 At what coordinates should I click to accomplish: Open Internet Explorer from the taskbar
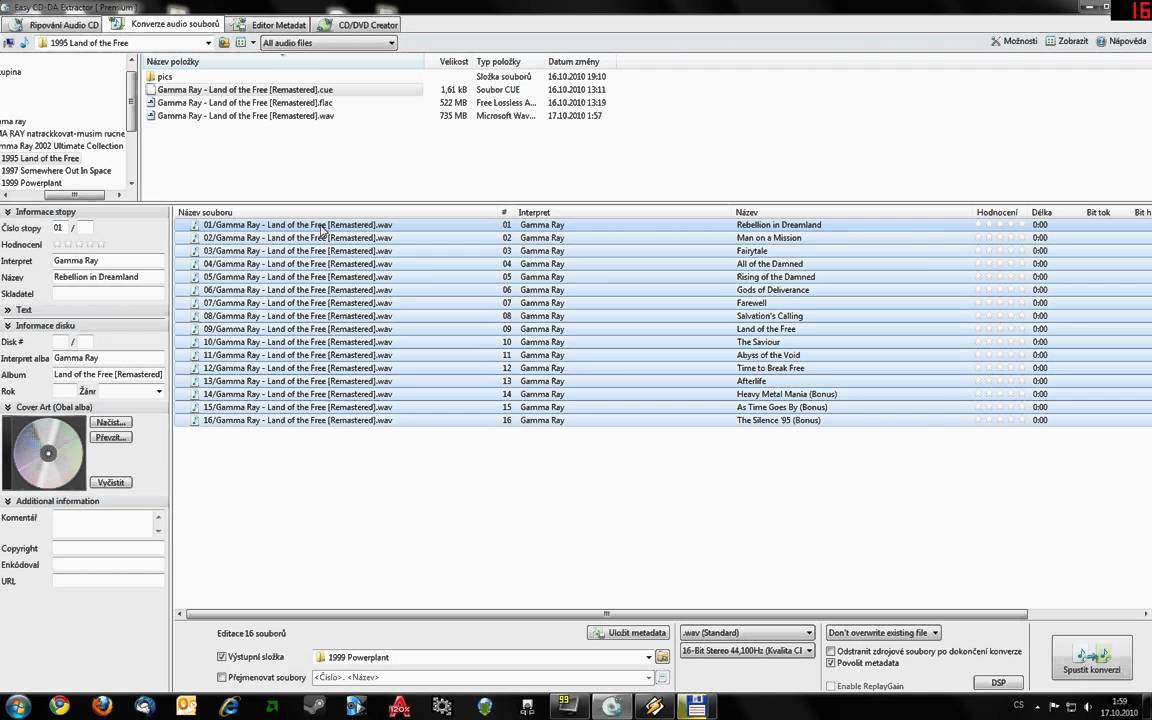pos(229,706)
